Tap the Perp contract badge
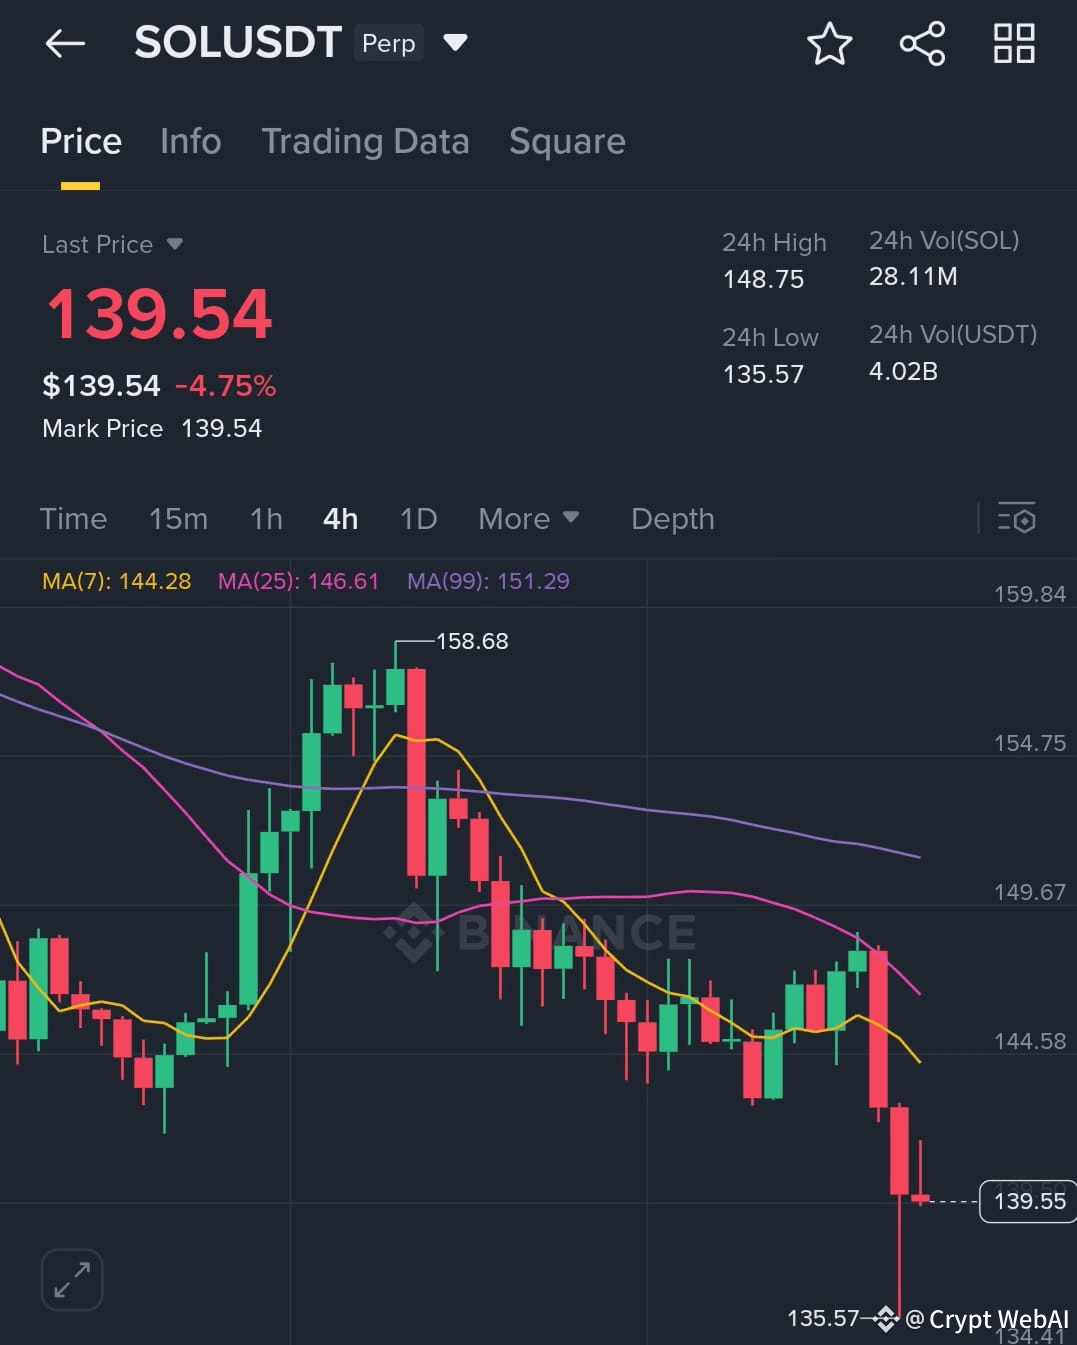Screen dimensions: 1077x1345 point(388,43)
